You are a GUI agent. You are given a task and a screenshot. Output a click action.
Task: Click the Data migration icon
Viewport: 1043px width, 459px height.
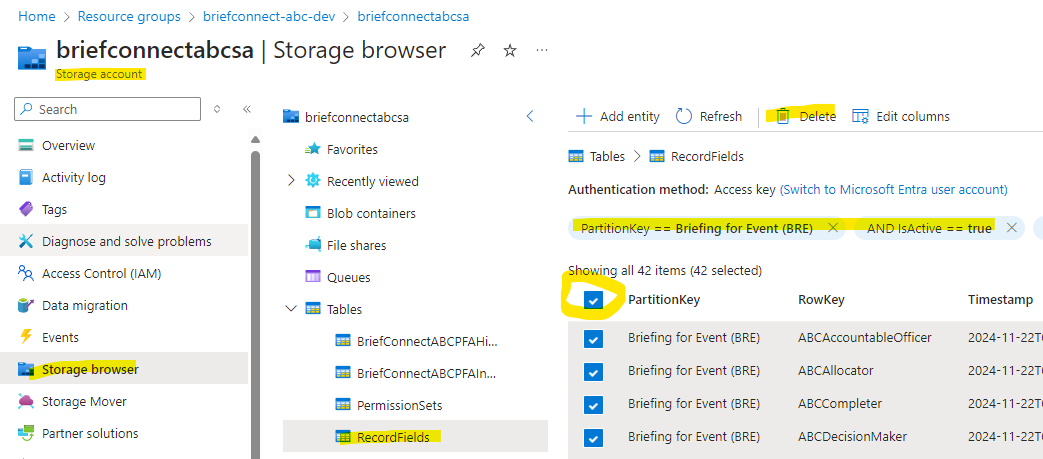point(26,305)
